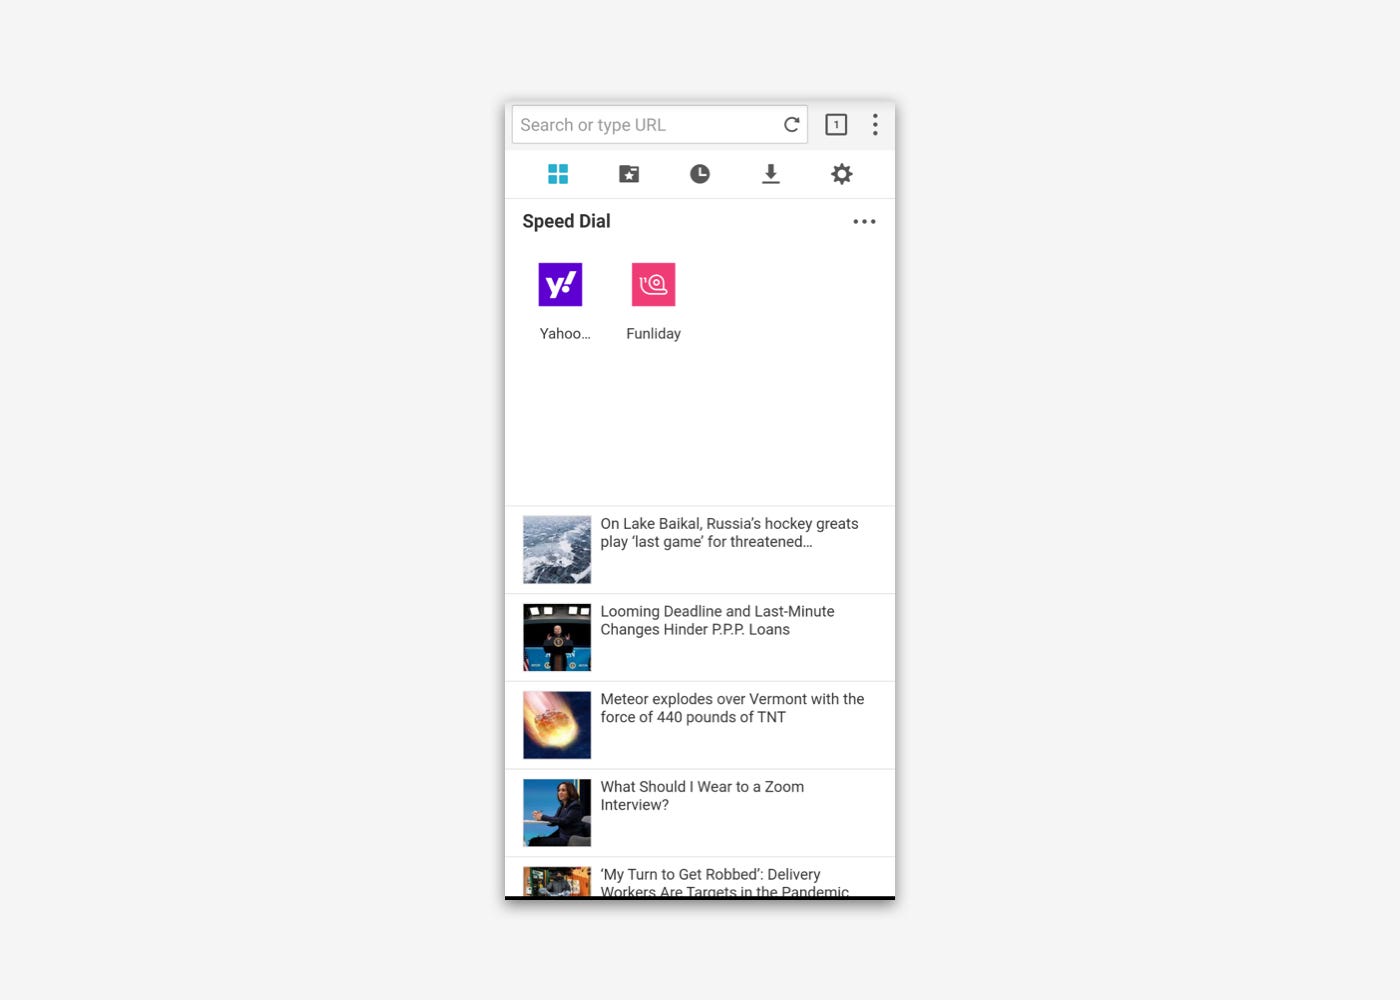Open 'My Turn to Get Robbed' article

coord(700,877)
